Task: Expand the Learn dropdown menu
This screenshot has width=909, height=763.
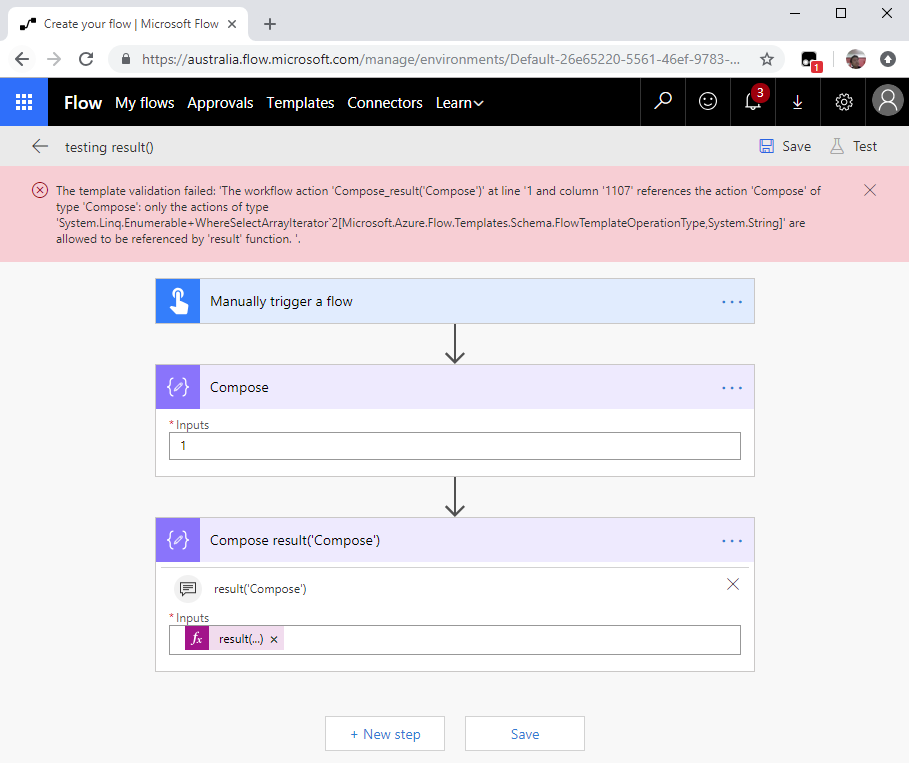Action: (x=459, y=103)
